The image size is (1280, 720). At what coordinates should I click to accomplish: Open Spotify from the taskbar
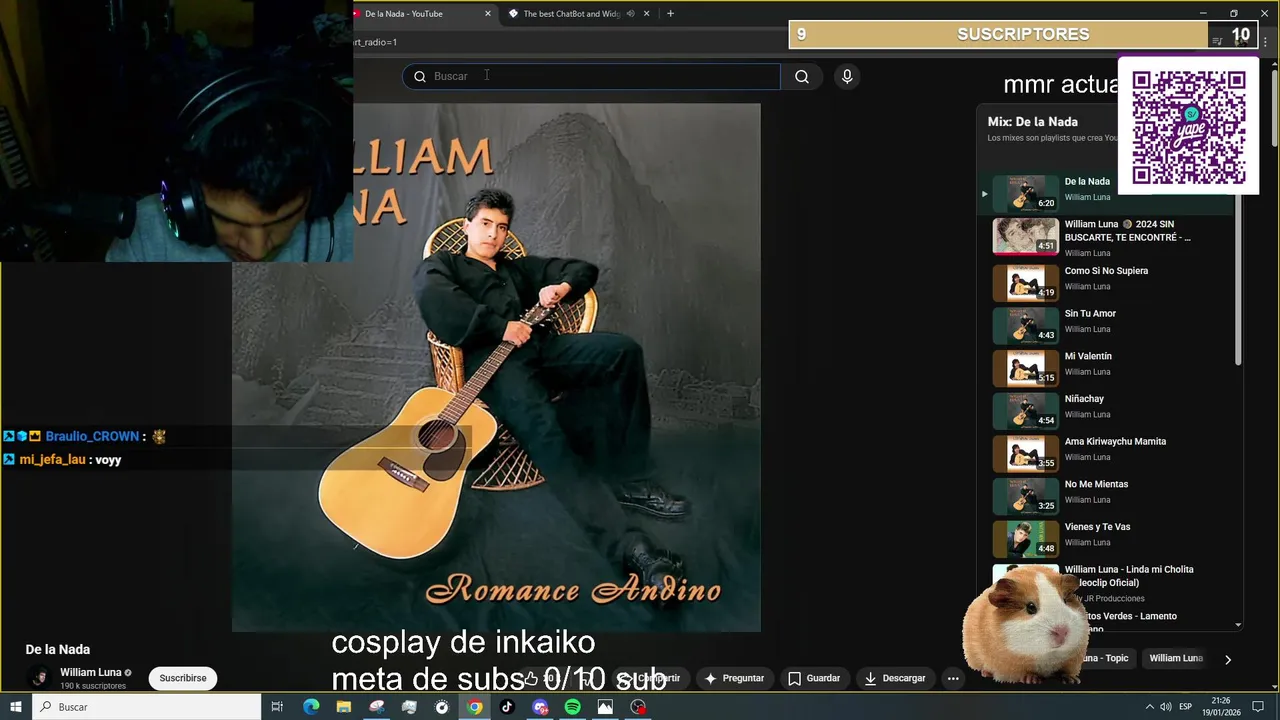[x=573, y=707]
